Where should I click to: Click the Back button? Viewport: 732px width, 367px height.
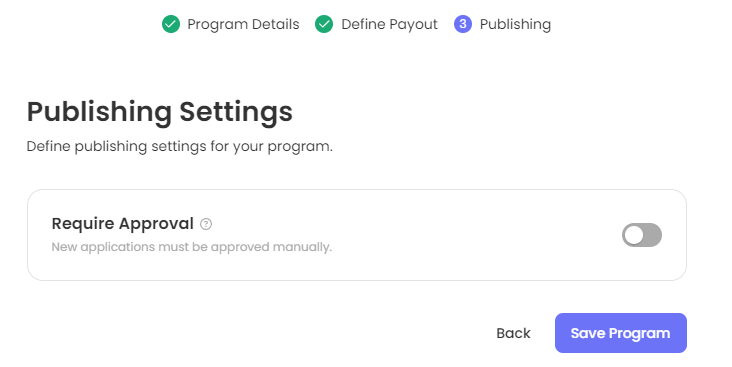(x=514, y=333)
